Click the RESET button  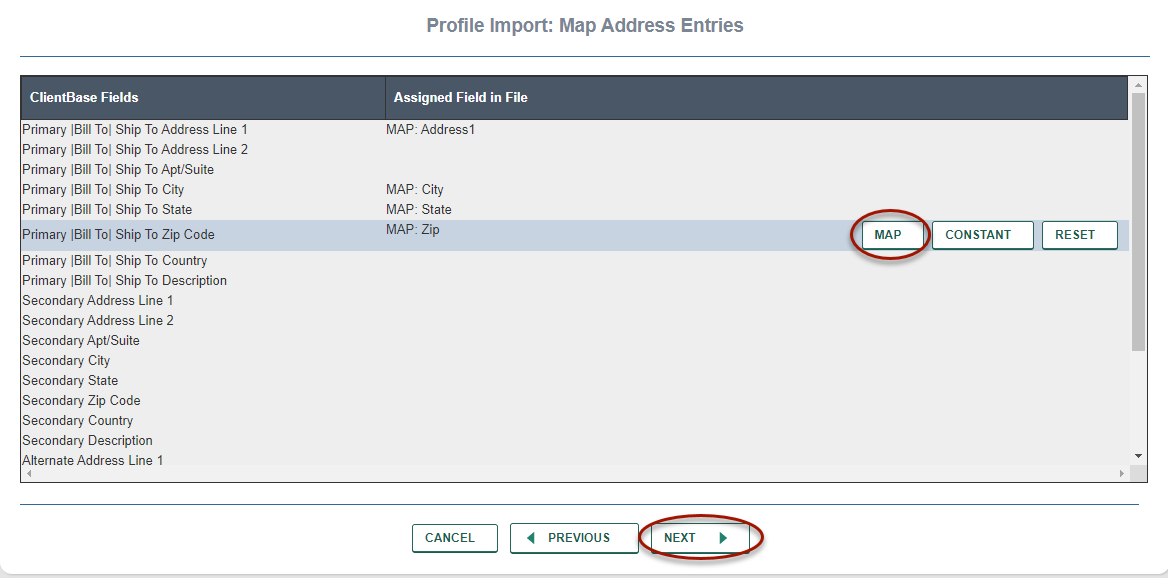1079,235
